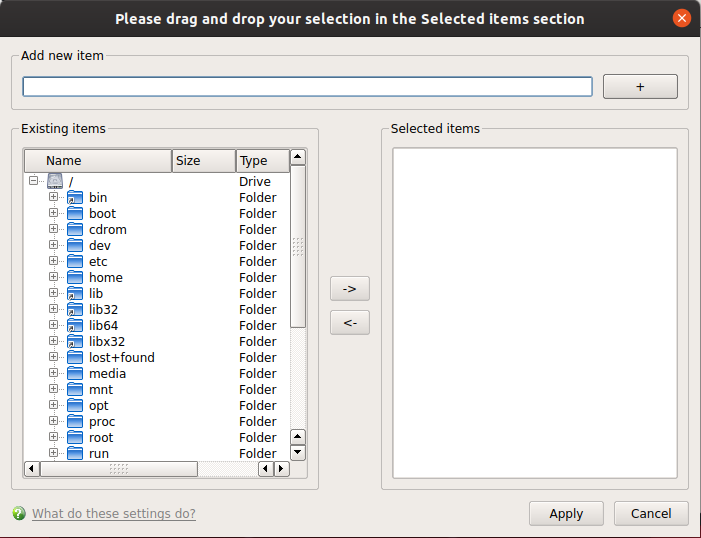The width and height of the screenshot is (701, 538).
Task: Click the -> move to selected button
Action: (350, 288)
